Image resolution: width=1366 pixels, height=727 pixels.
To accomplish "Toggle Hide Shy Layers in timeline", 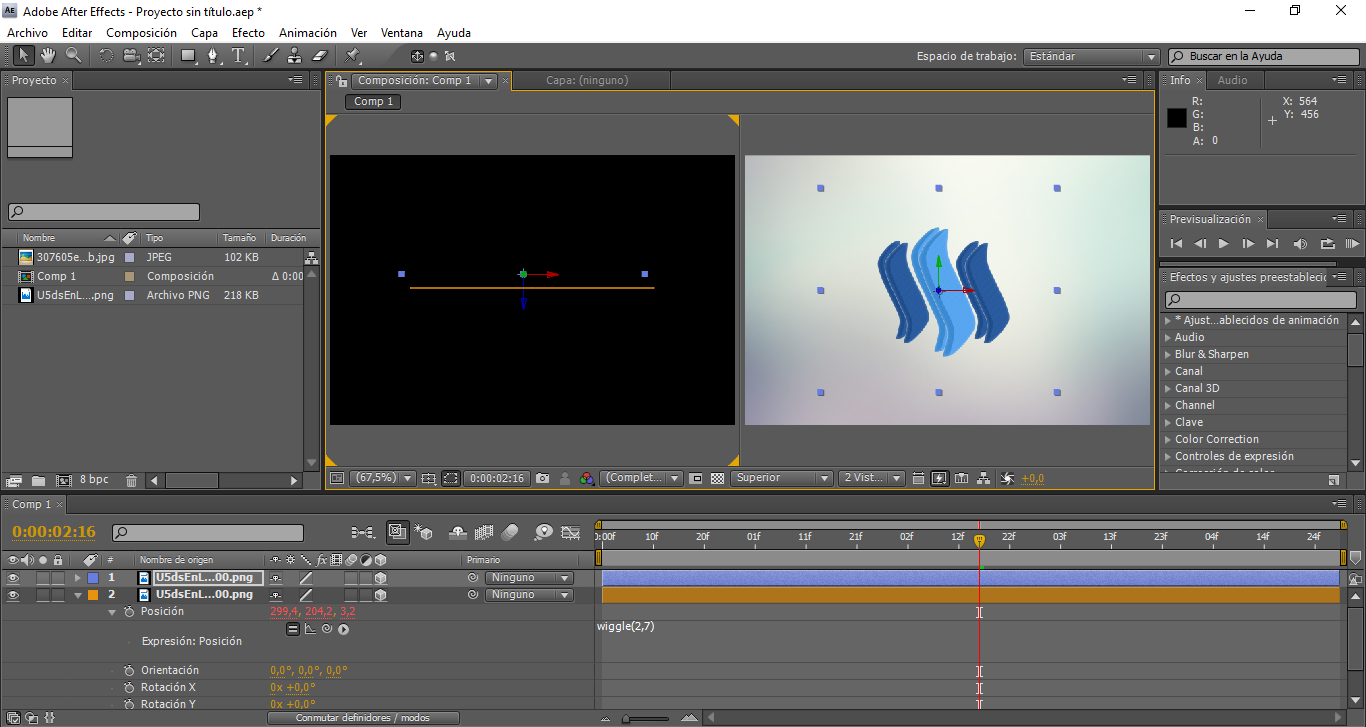I will coord(459,532).
